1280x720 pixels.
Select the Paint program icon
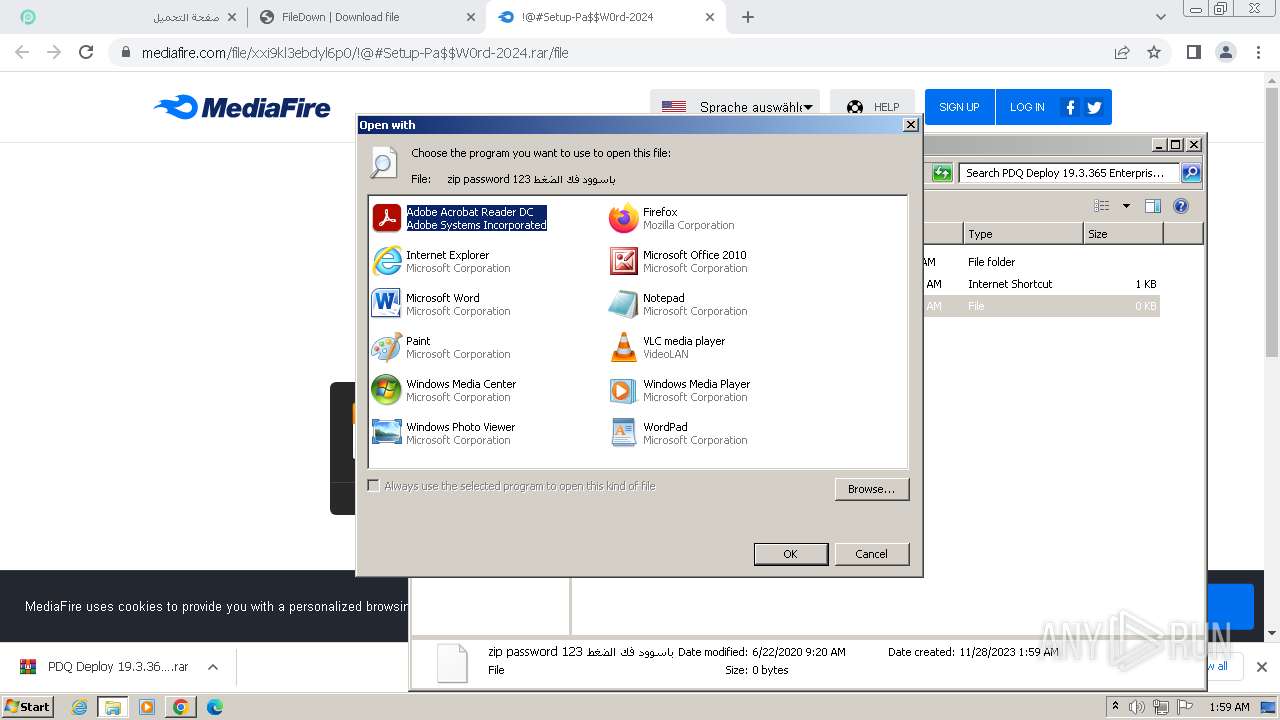pyautogui.click(x=386, y=347)
